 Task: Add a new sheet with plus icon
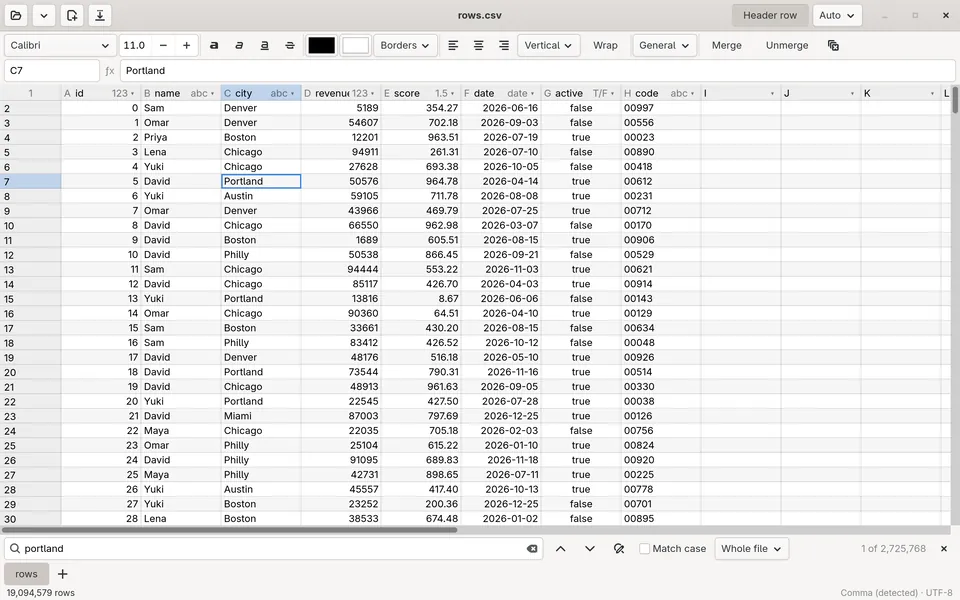[x=62, y=574]
